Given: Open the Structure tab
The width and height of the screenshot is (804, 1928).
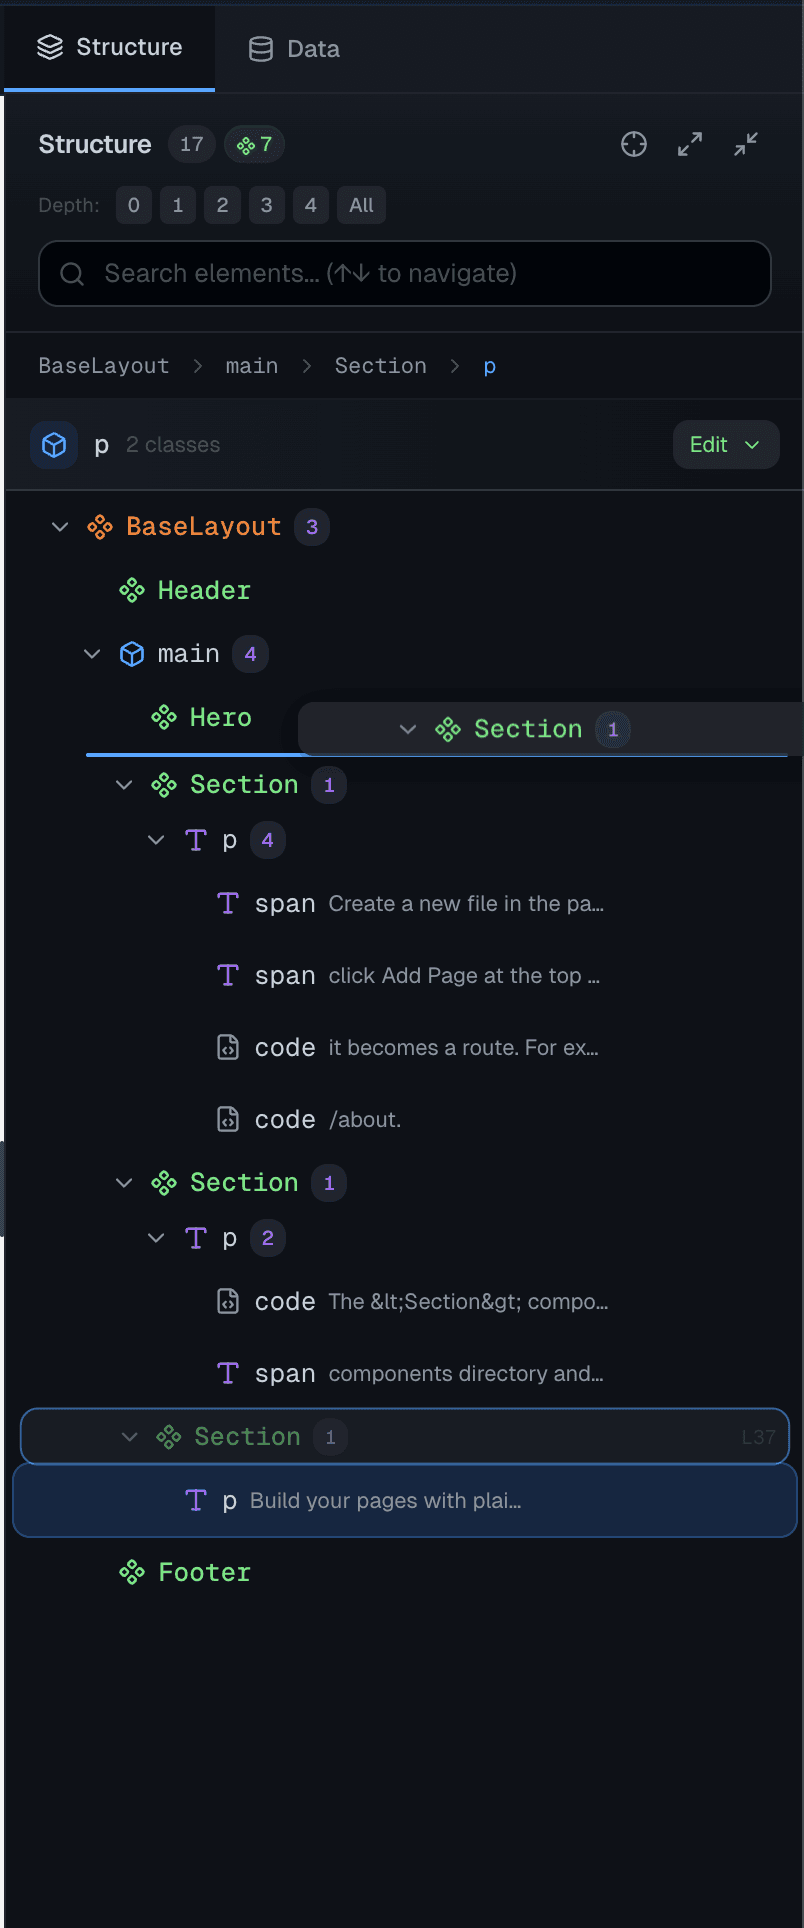Looking at the screenshot, I should (x=110, y=47).
